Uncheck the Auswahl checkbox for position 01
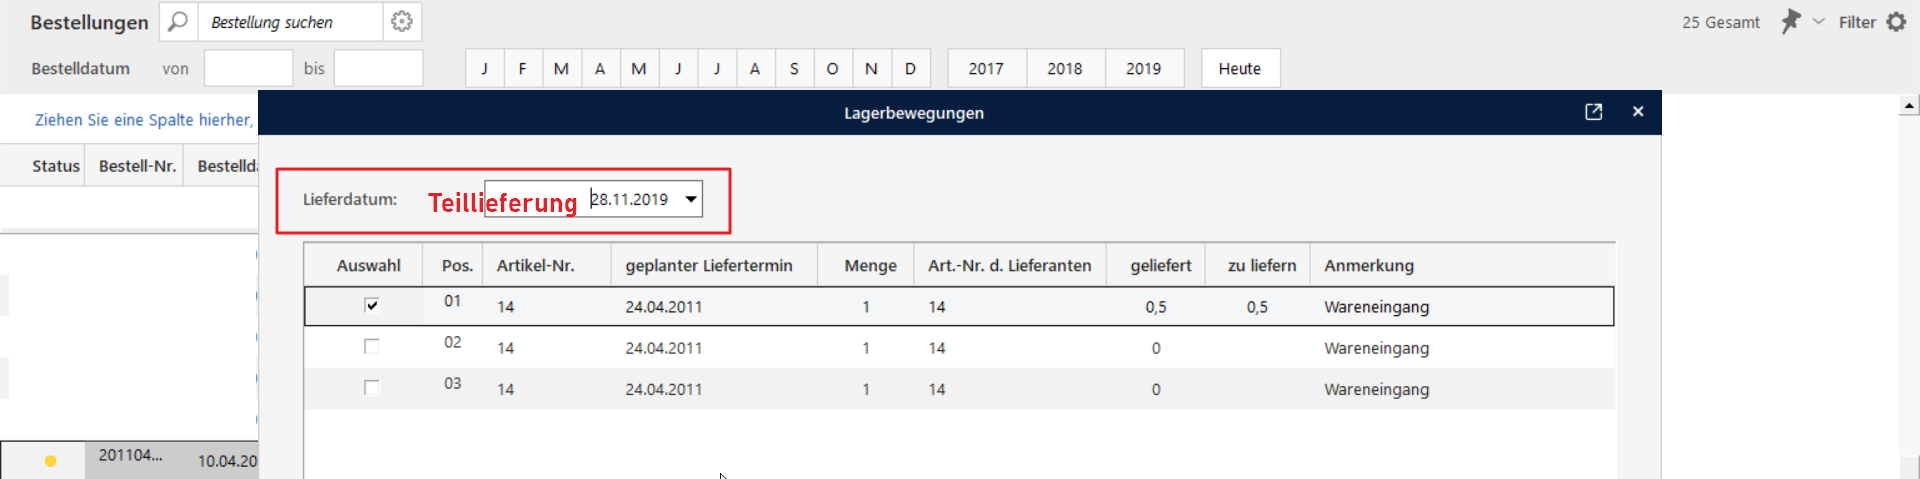The height and width of the screenshot is (479, 1920). [372, 305]
